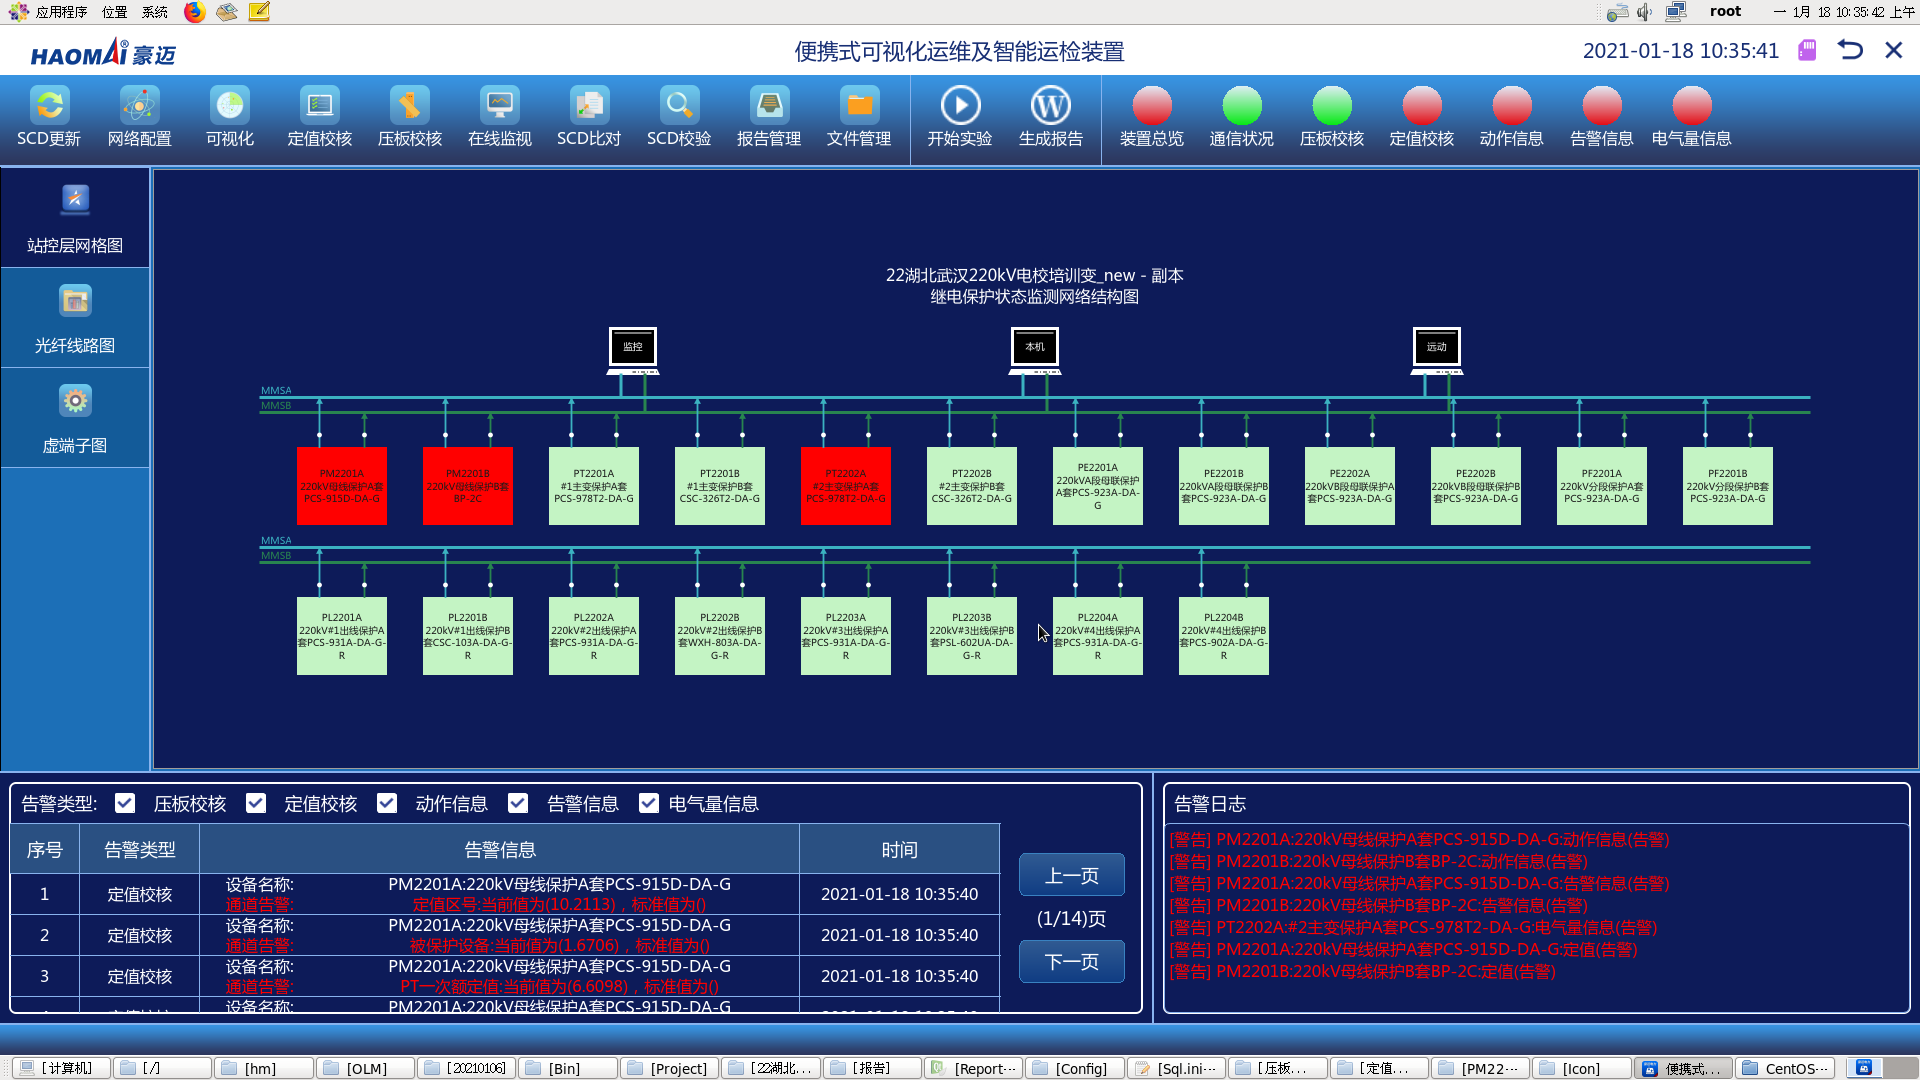
Task: Click the 生成报告 Word icon
Action: 1050,106
